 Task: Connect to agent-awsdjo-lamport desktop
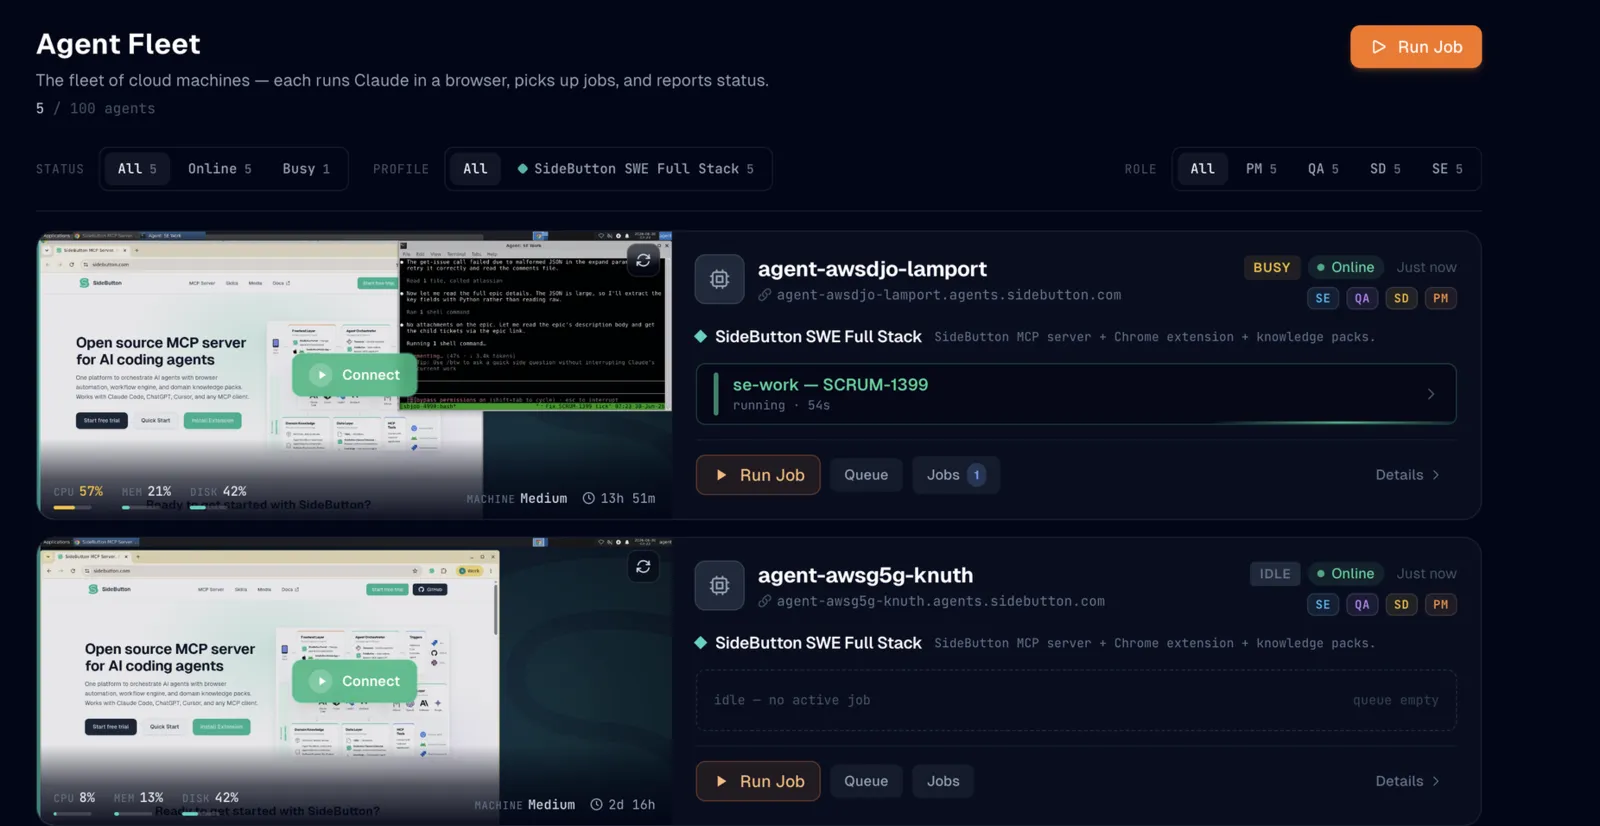(354, 375)
